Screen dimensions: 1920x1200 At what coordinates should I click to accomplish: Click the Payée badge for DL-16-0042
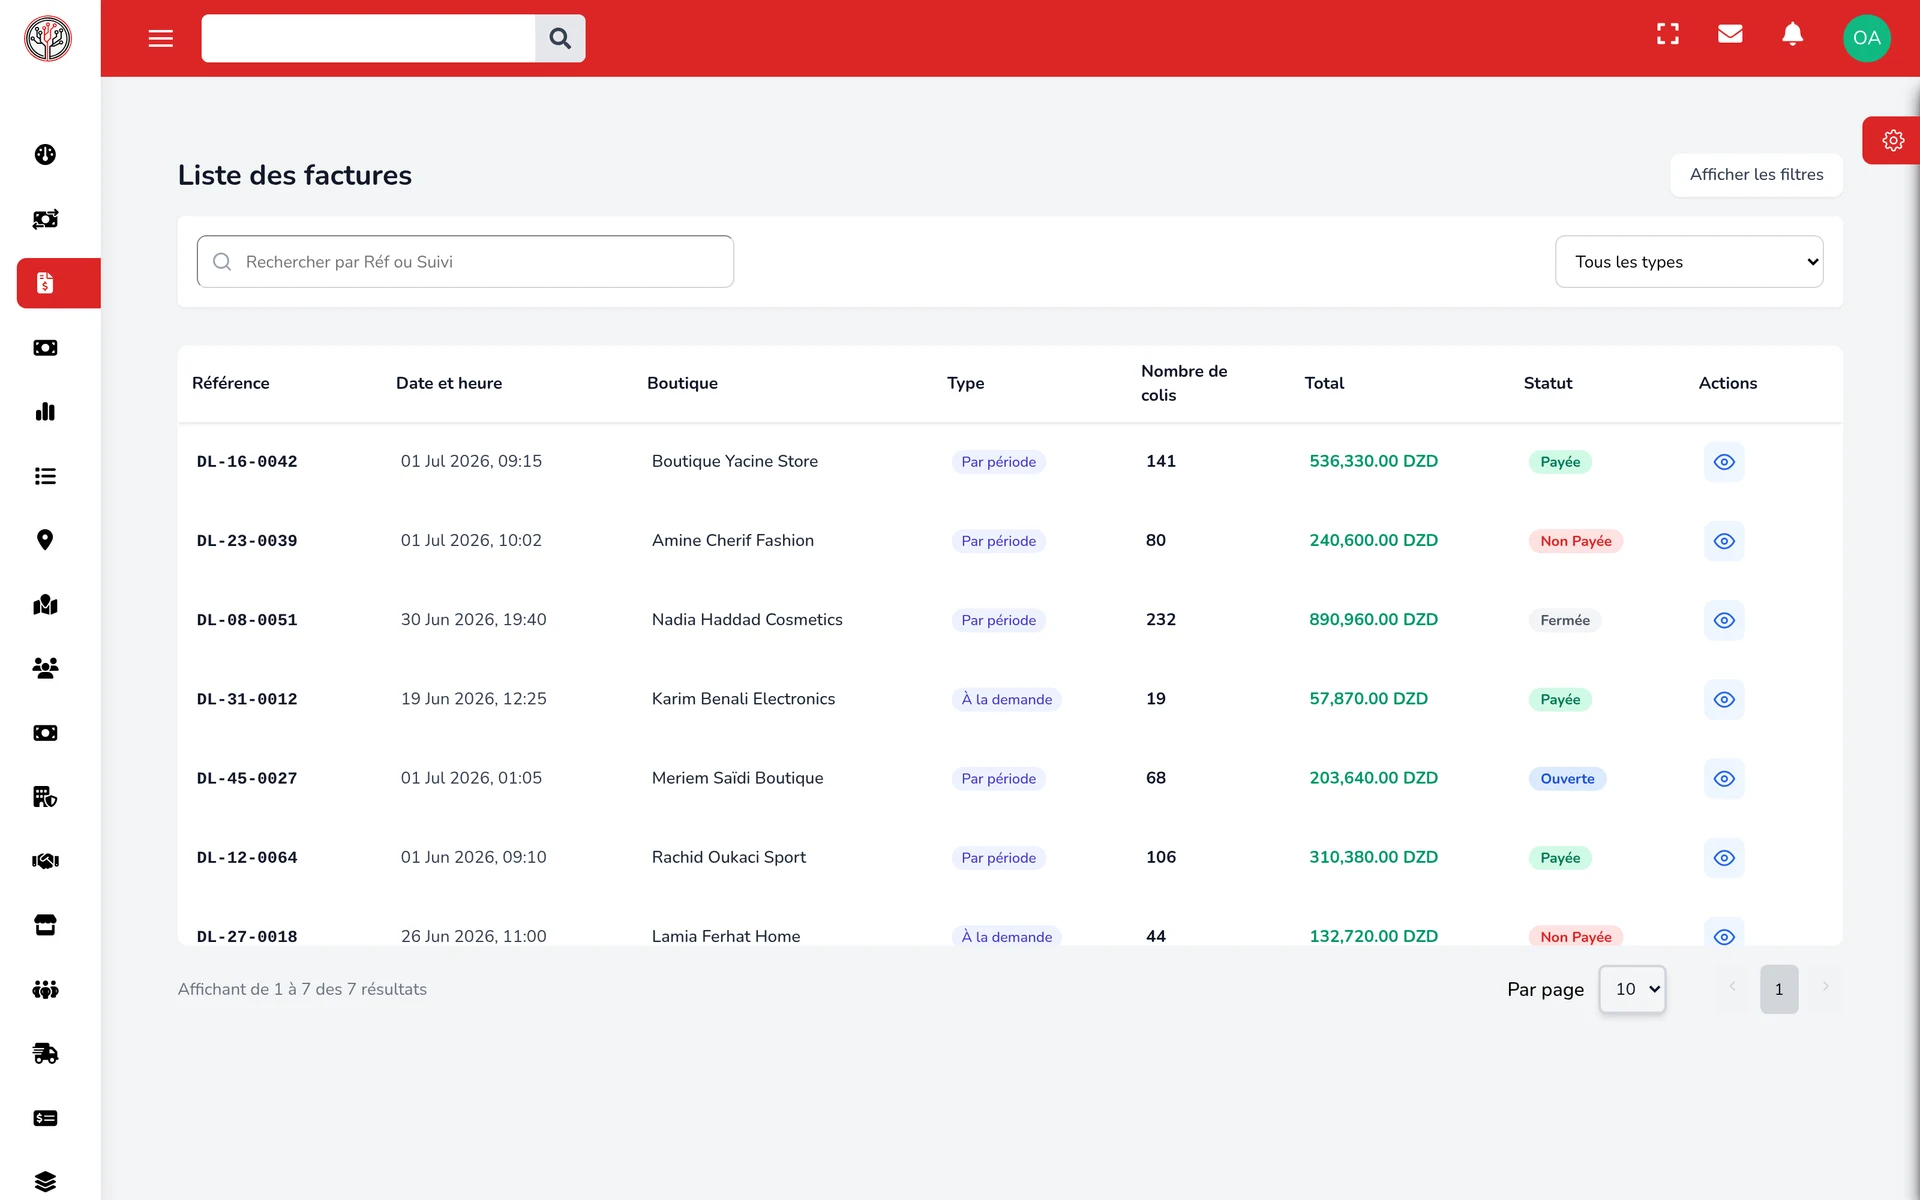pos(1560,462)
